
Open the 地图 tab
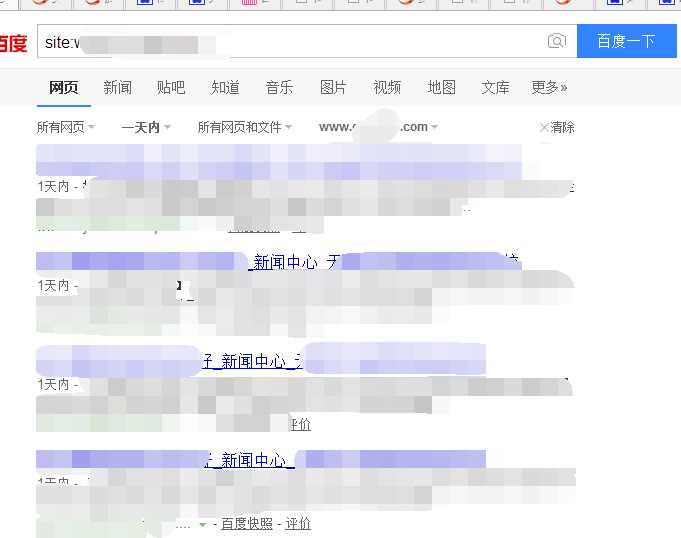[x=442, y=88]
